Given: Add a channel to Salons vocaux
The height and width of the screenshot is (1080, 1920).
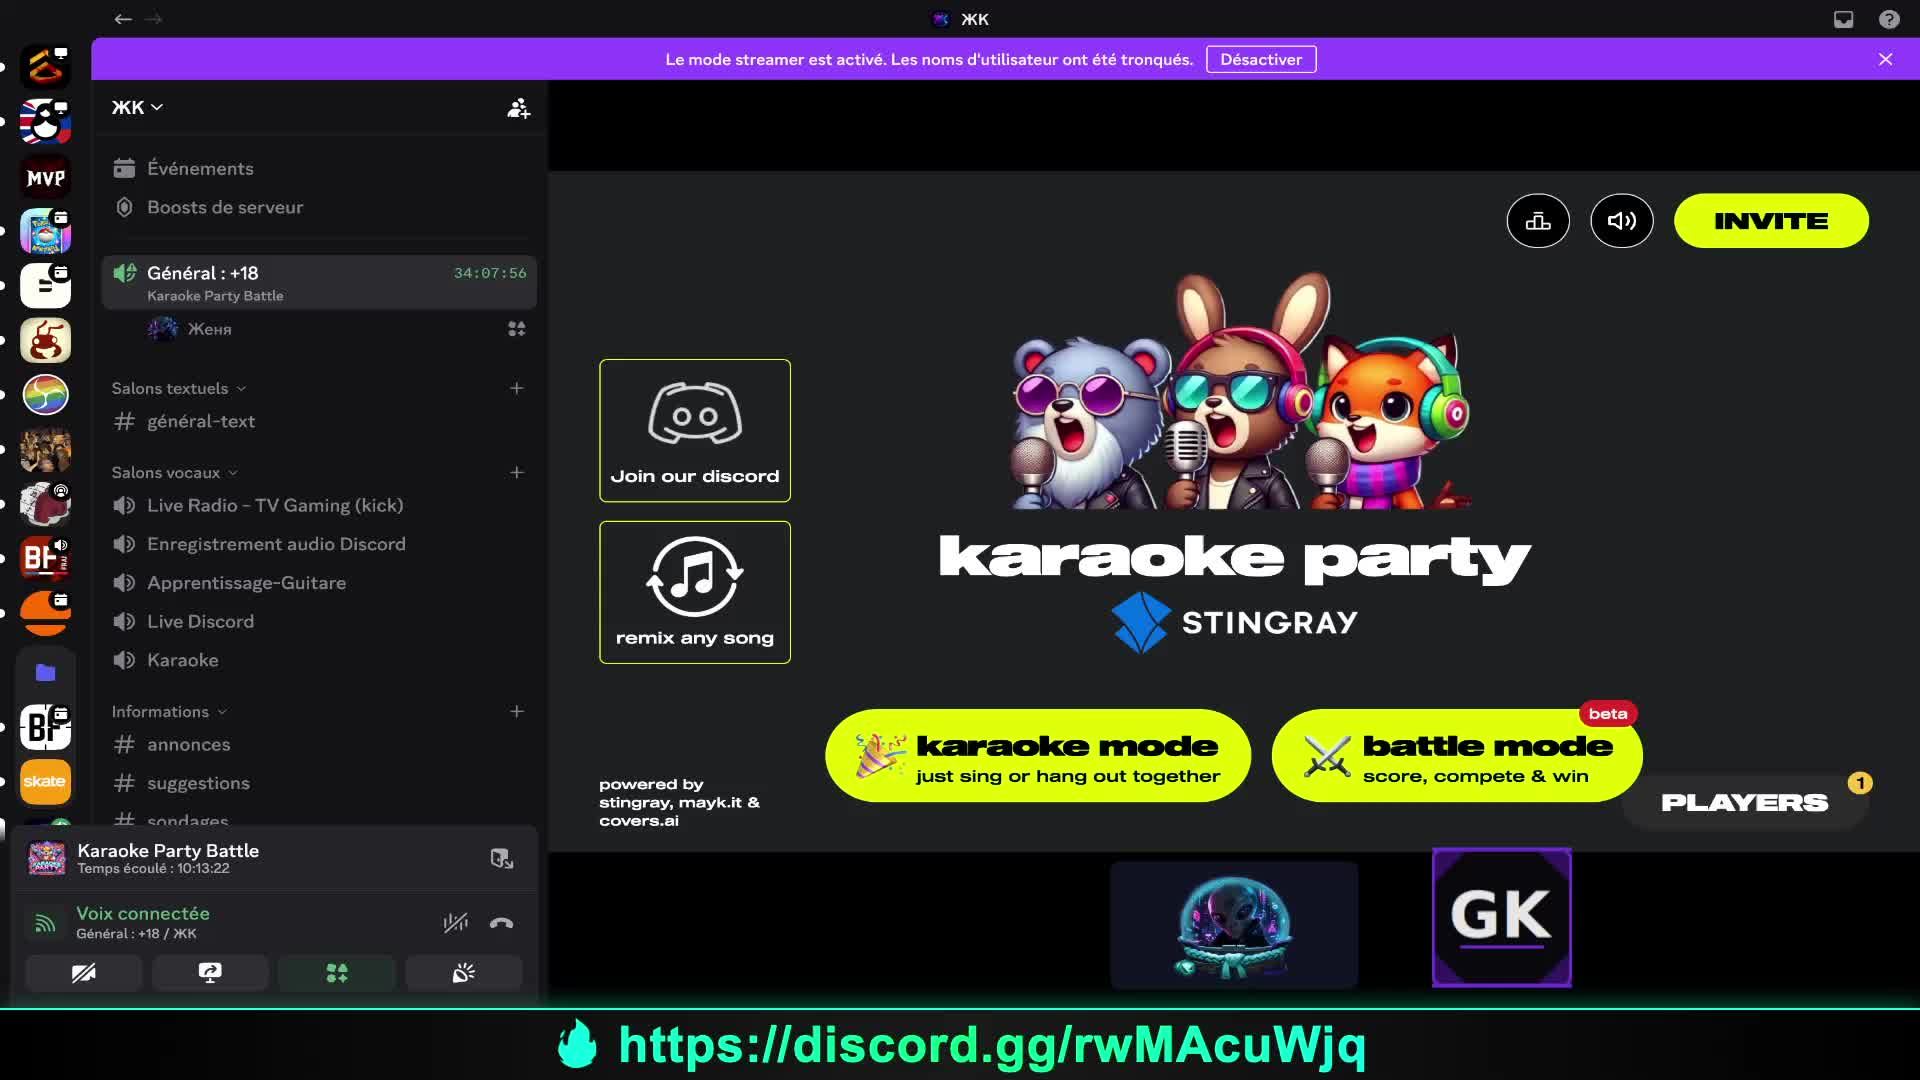Looking at the screenshot, I should click(x=517, y=472).
